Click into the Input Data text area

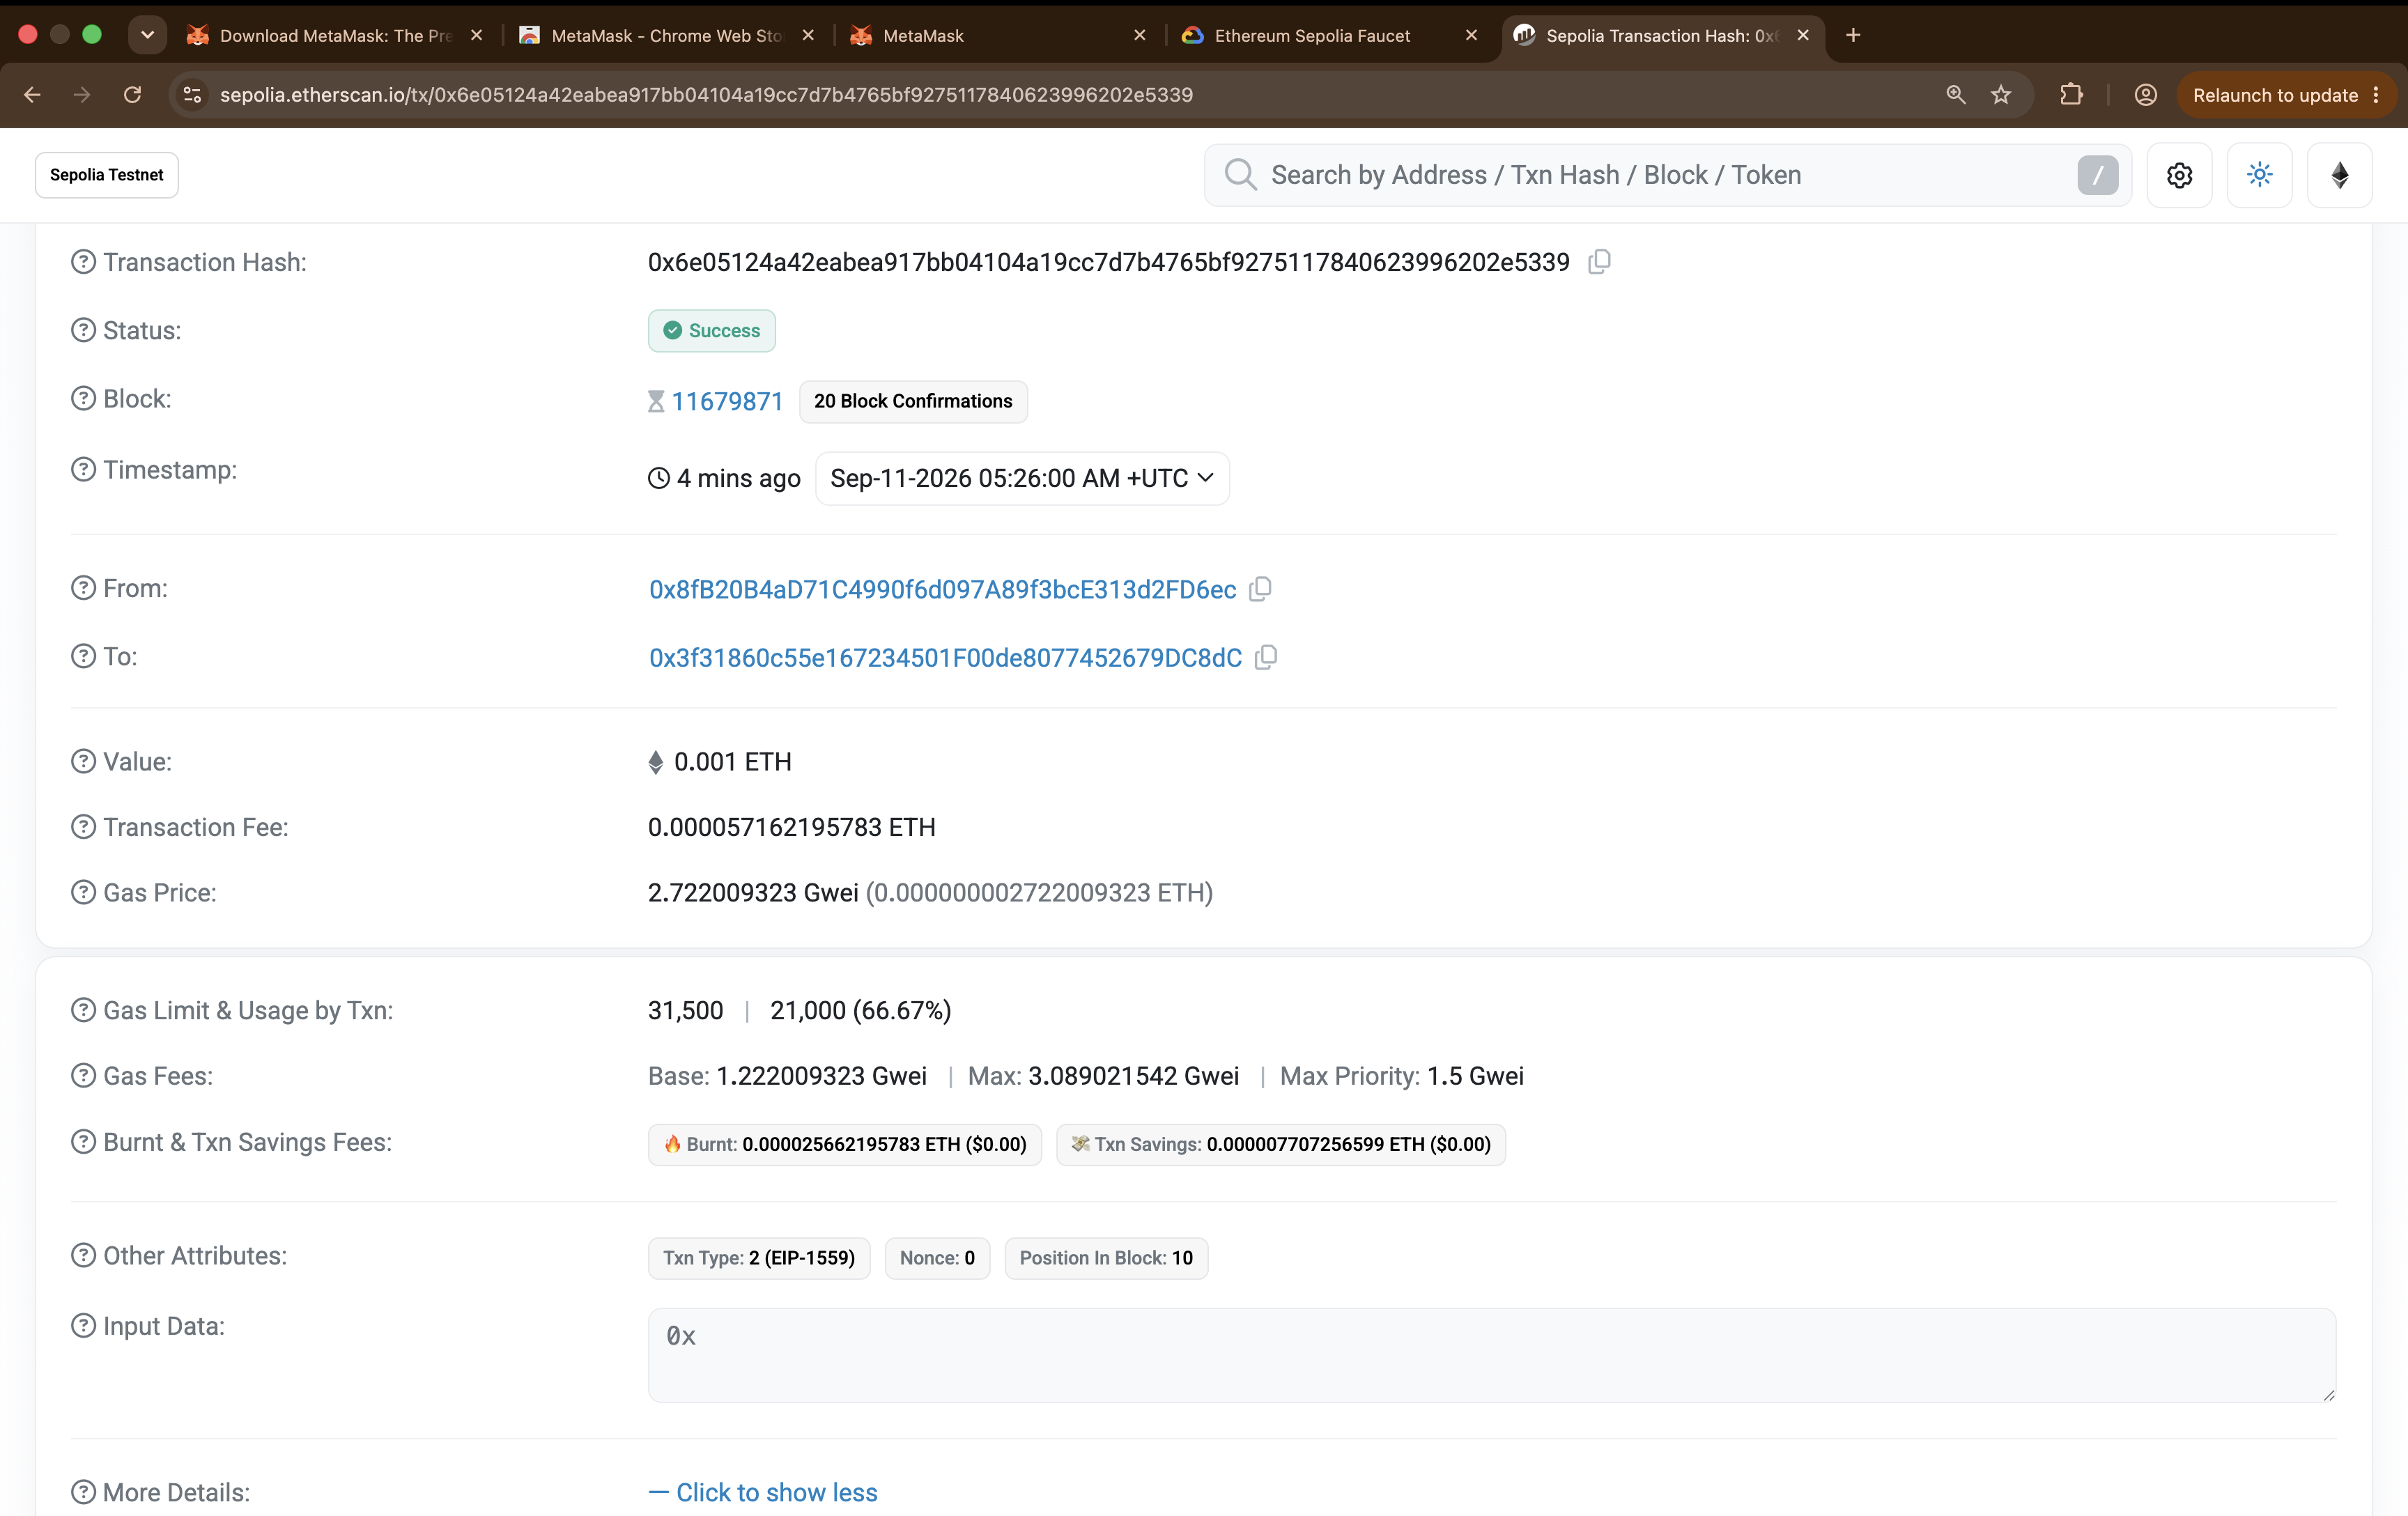(x=1491, y=1355)
